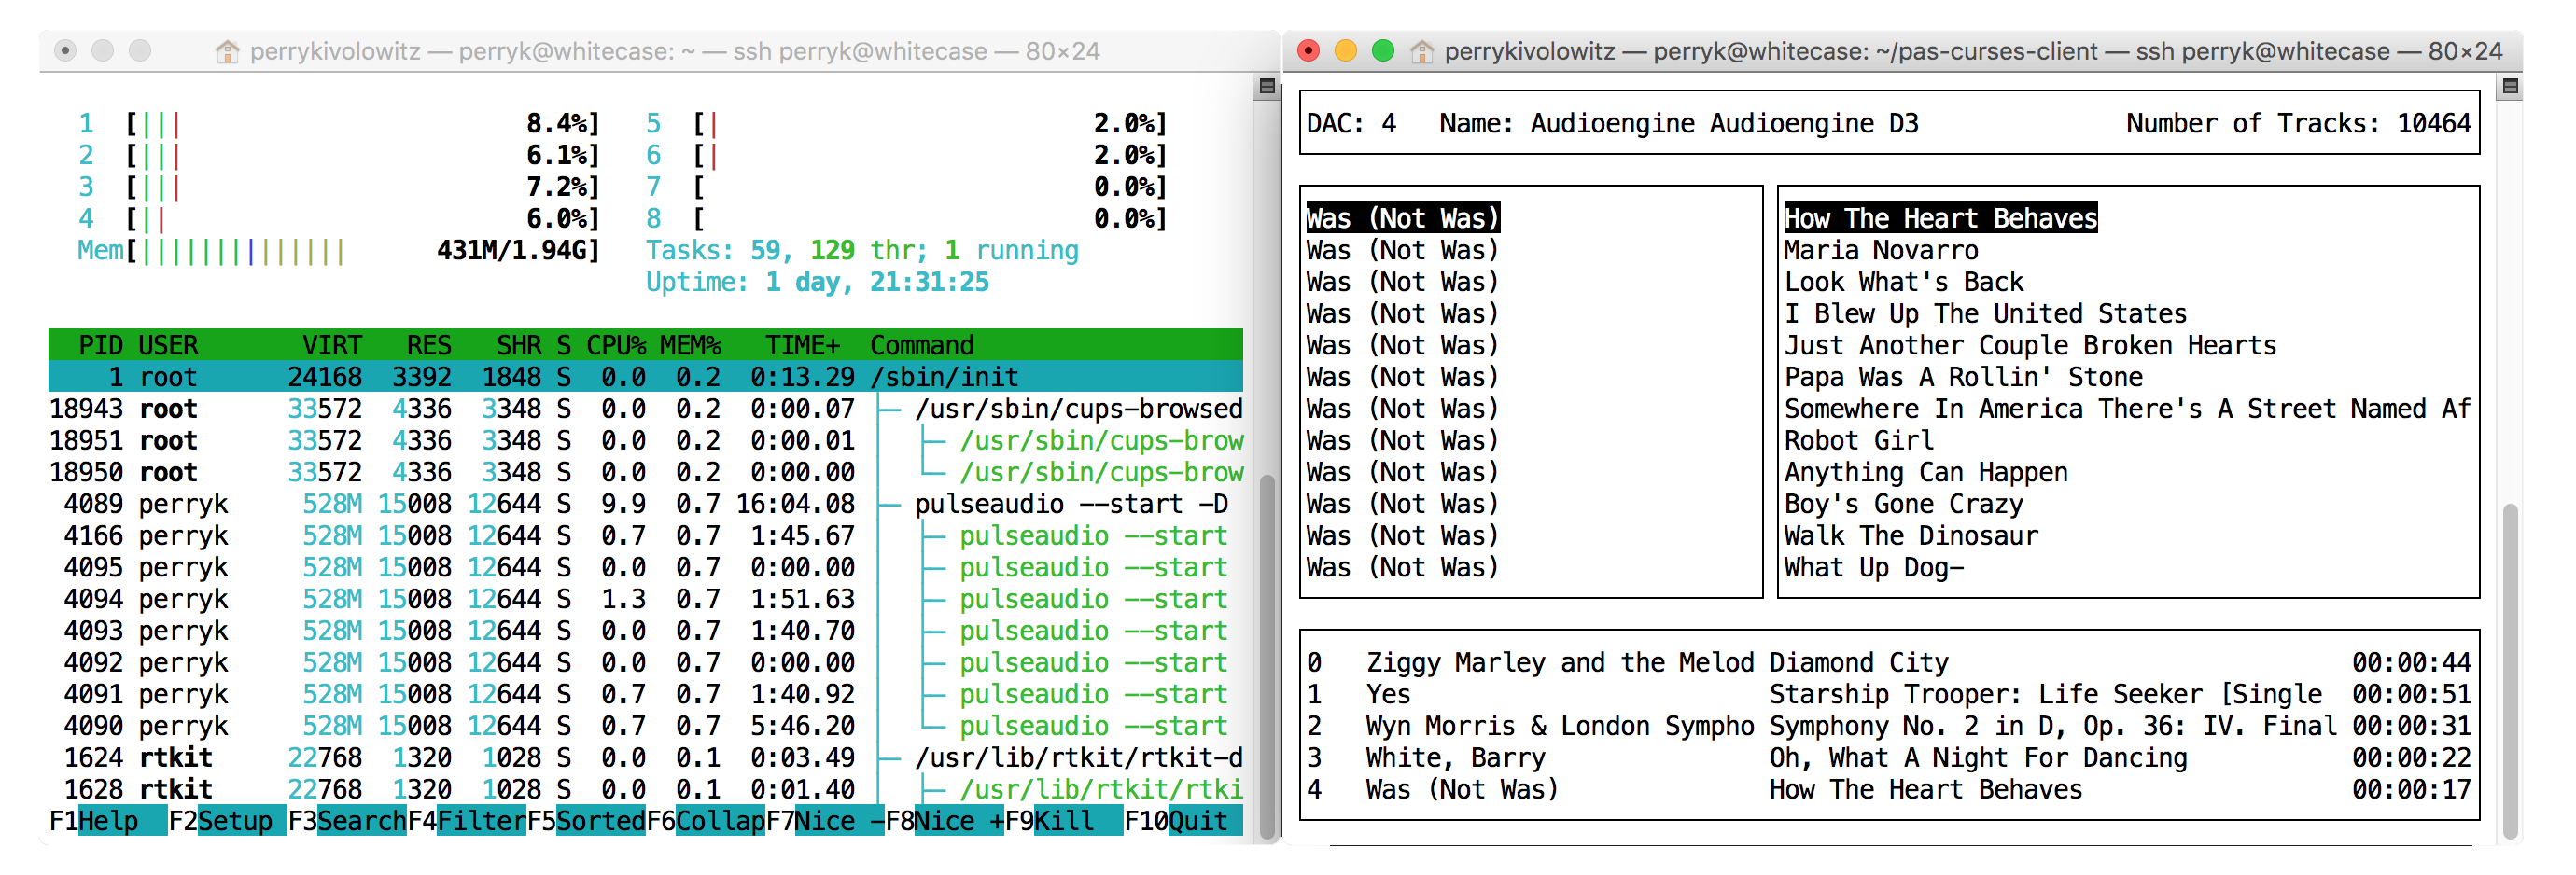The width and height of the screenshot is (2576, 875).
Task: Select DAC 0 Ziggy Marley Diamond City row
Action: point(1889,663)
